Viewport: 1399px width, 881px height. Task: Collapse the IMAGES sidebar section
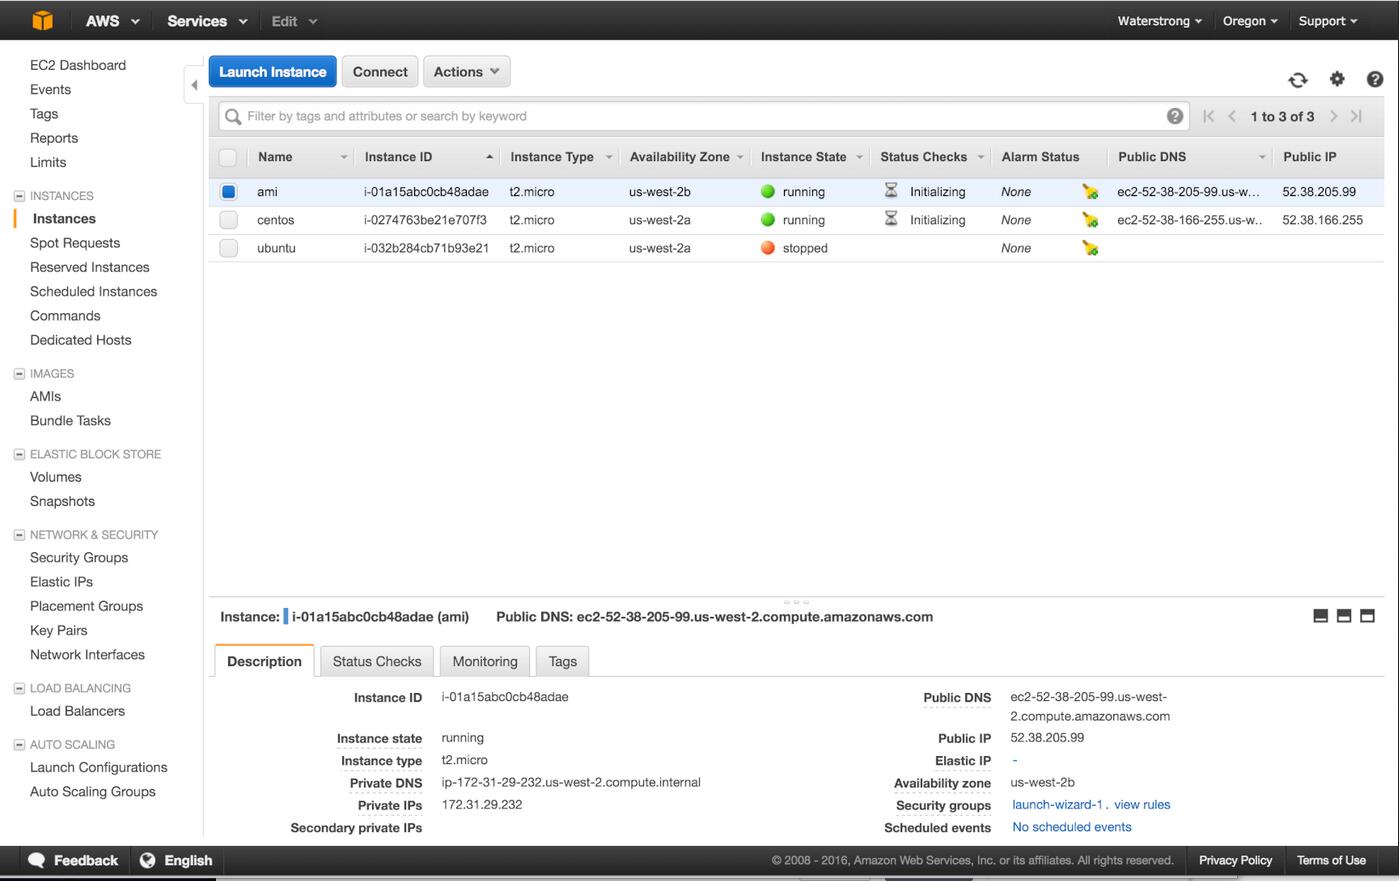point(19,374)
